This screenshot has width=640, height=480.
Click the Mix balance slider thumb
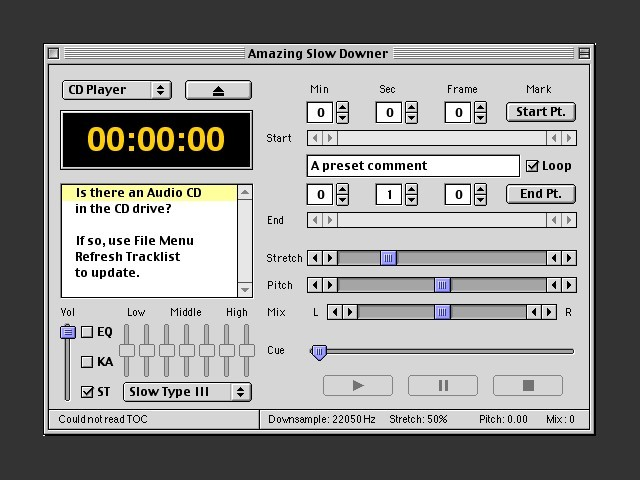pyautogui.click(x=442, y=312)
